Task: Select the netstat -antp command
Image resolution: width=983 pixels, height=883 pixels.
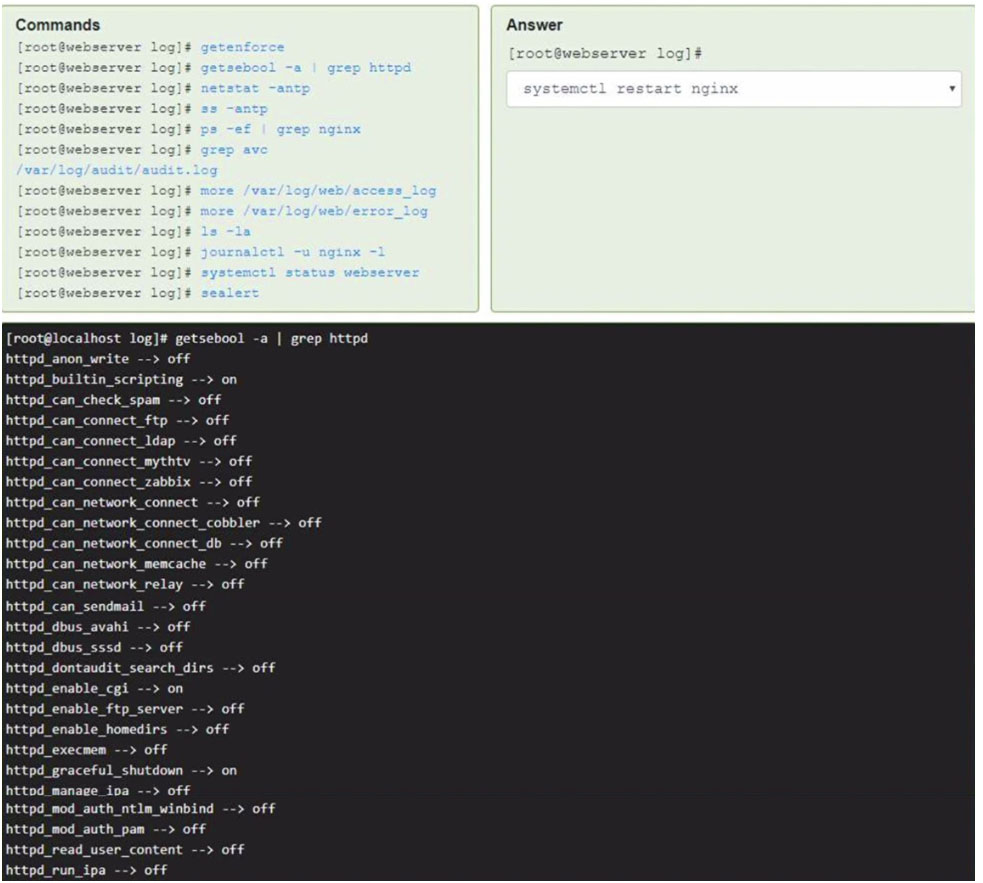Action: pos(255,88)
